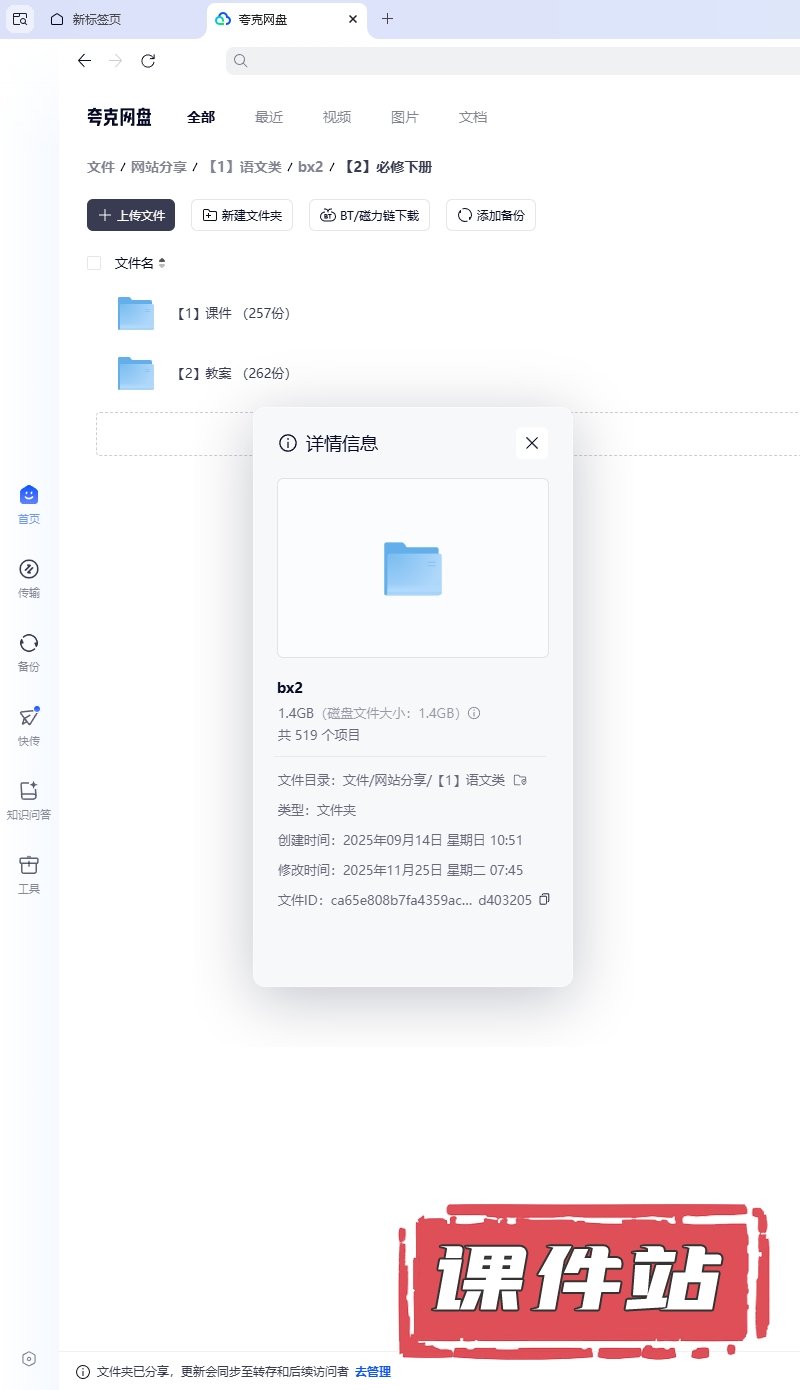Sort files by clicking 文件名 sort arrows
Viewport: 800px width, 1390px height.
click(162, 263)
